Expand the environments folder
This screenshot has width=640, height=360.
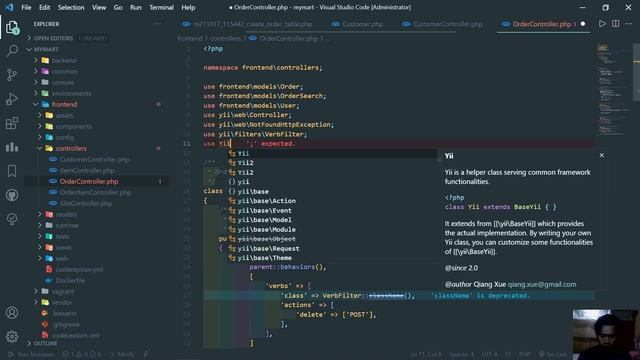71,93
